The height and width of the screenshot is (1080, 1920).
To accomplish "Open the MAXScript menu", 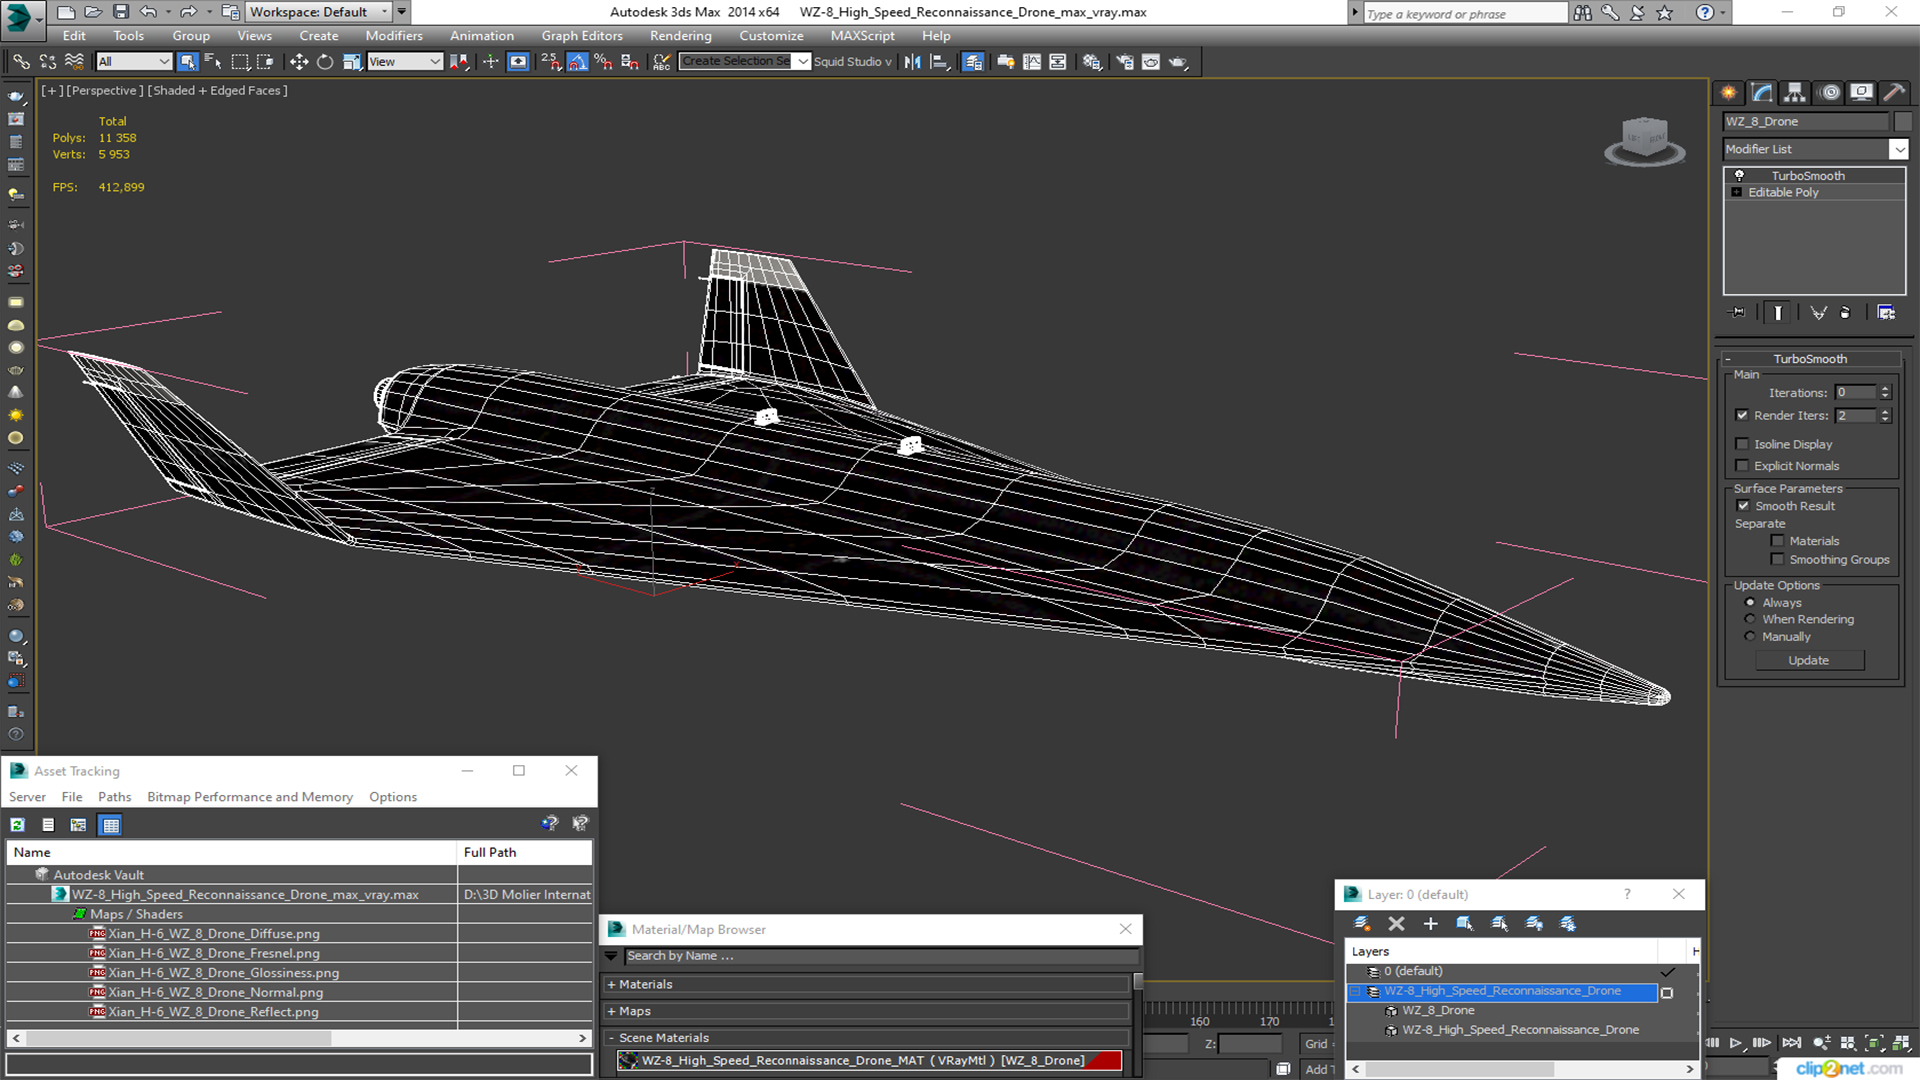I will pos(862,36).
